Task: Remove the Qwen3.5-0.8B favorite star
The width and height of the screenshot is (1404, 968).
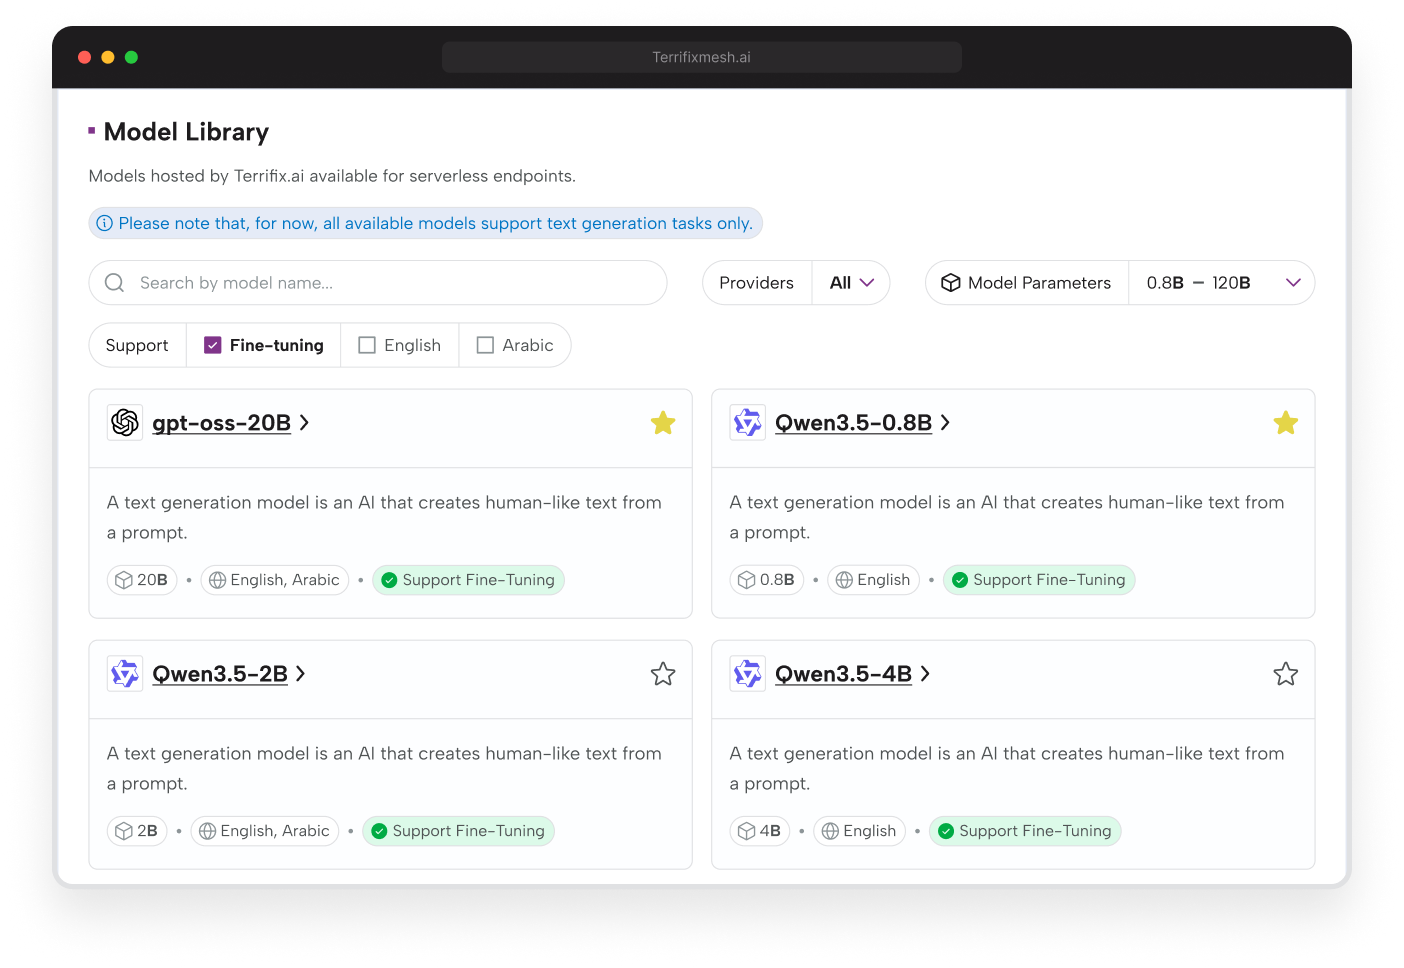Action: point(1286,423)
